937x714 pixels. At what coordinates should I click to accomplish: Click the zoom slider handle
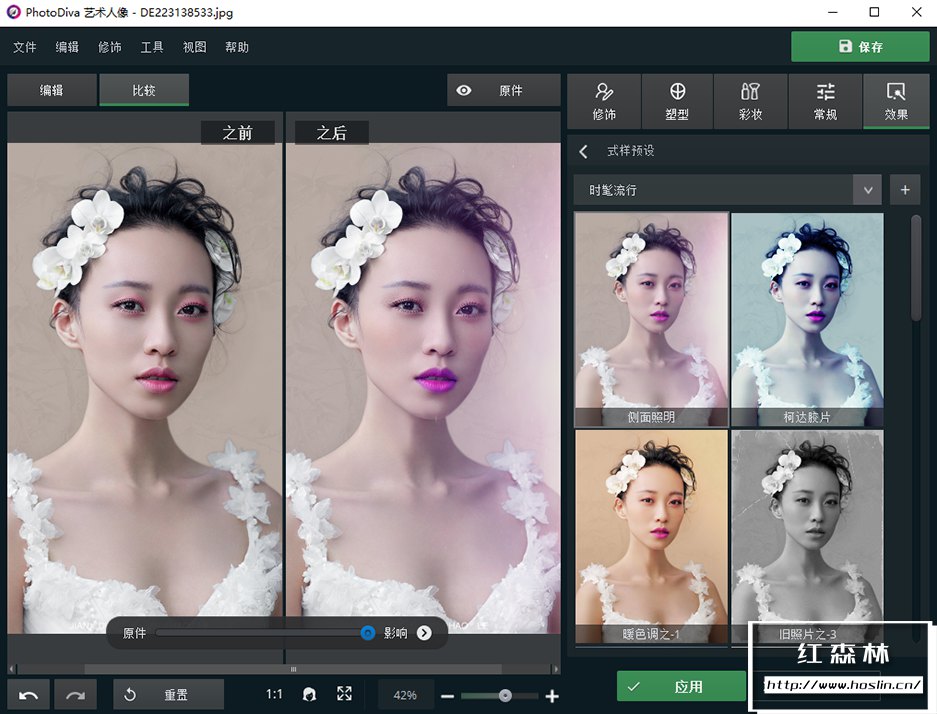click(x=505, y=695)
